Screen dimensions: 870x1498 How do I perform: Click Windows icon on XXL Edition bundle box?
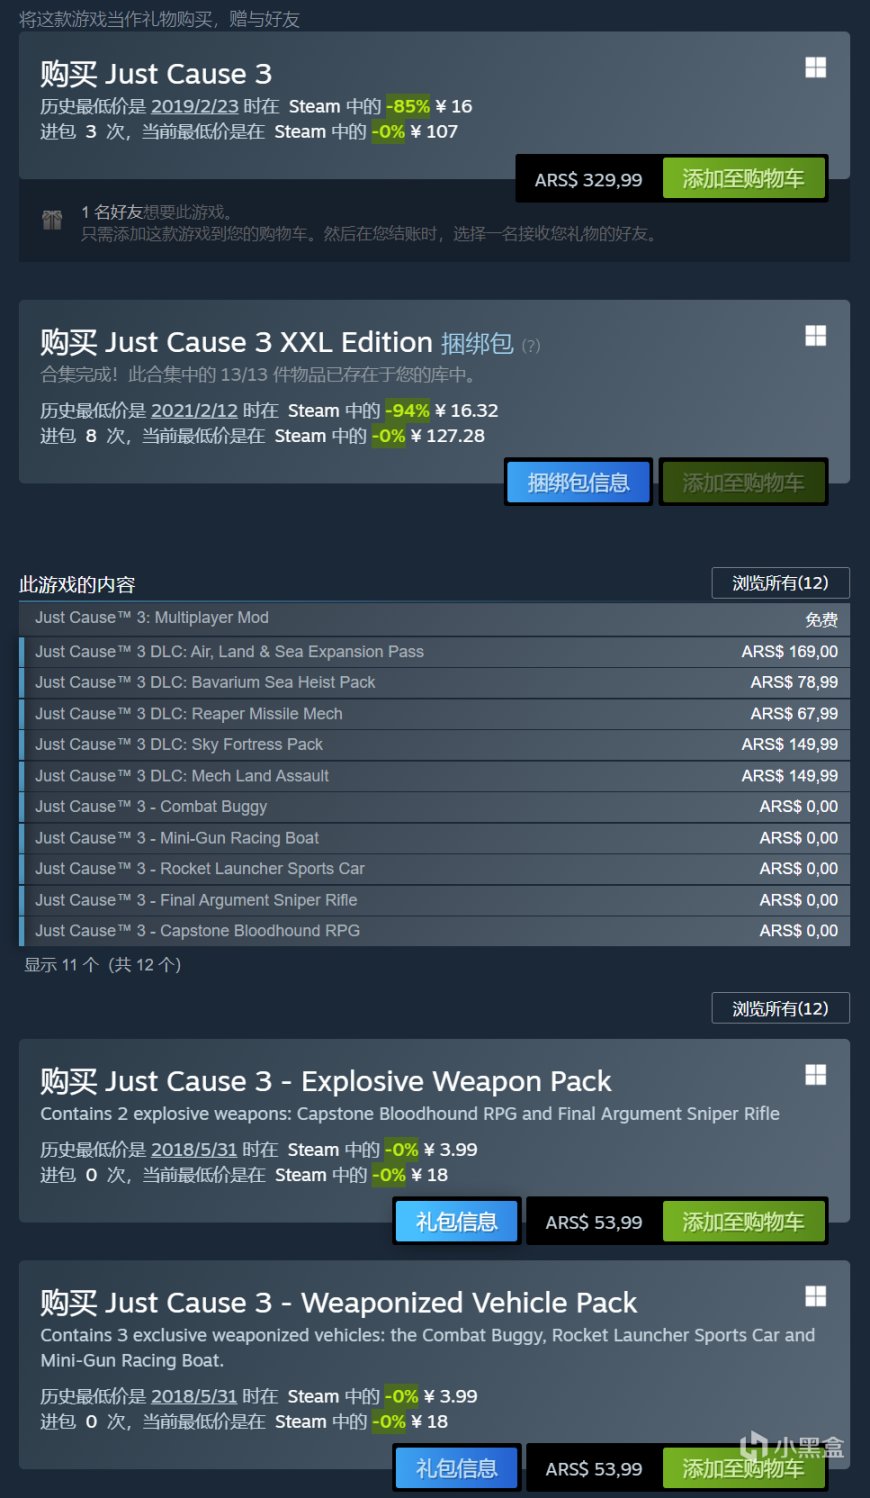[x=816, y=336]
